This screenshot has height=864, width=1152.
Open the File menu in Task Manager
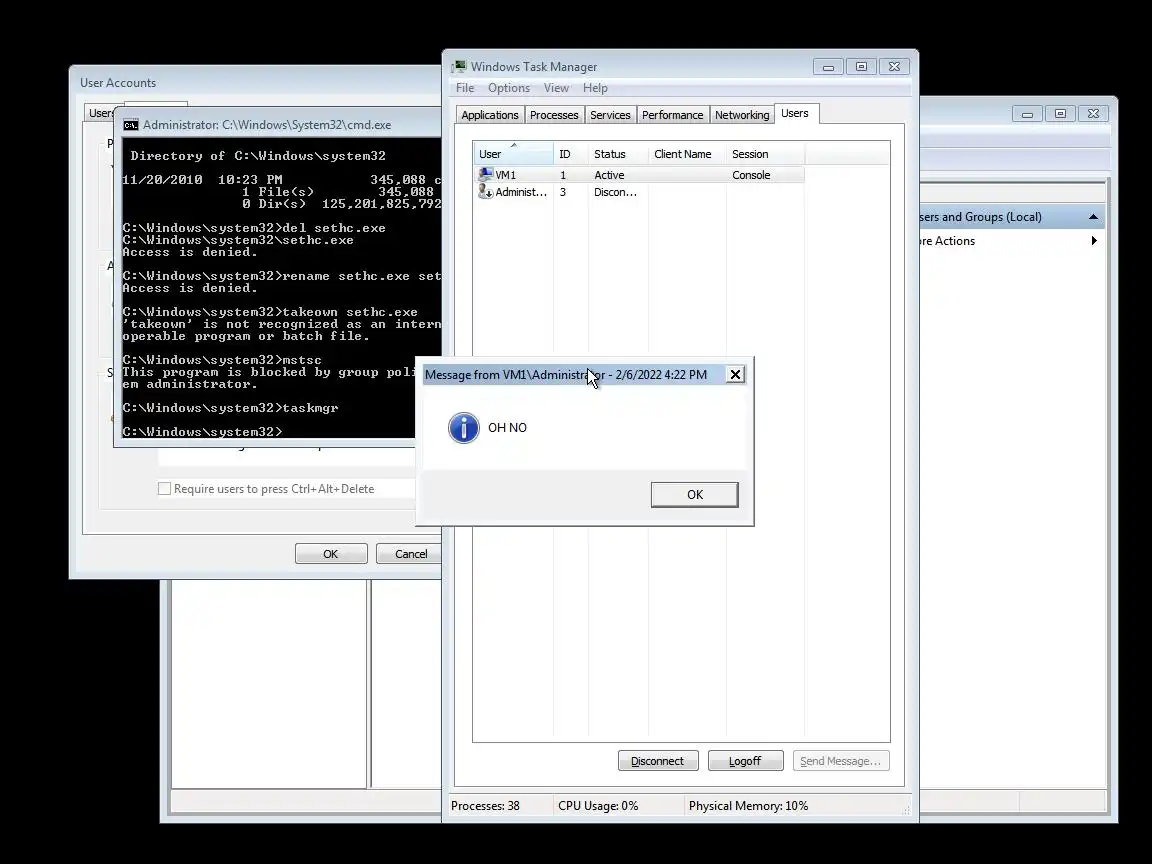tap(465, 88)
